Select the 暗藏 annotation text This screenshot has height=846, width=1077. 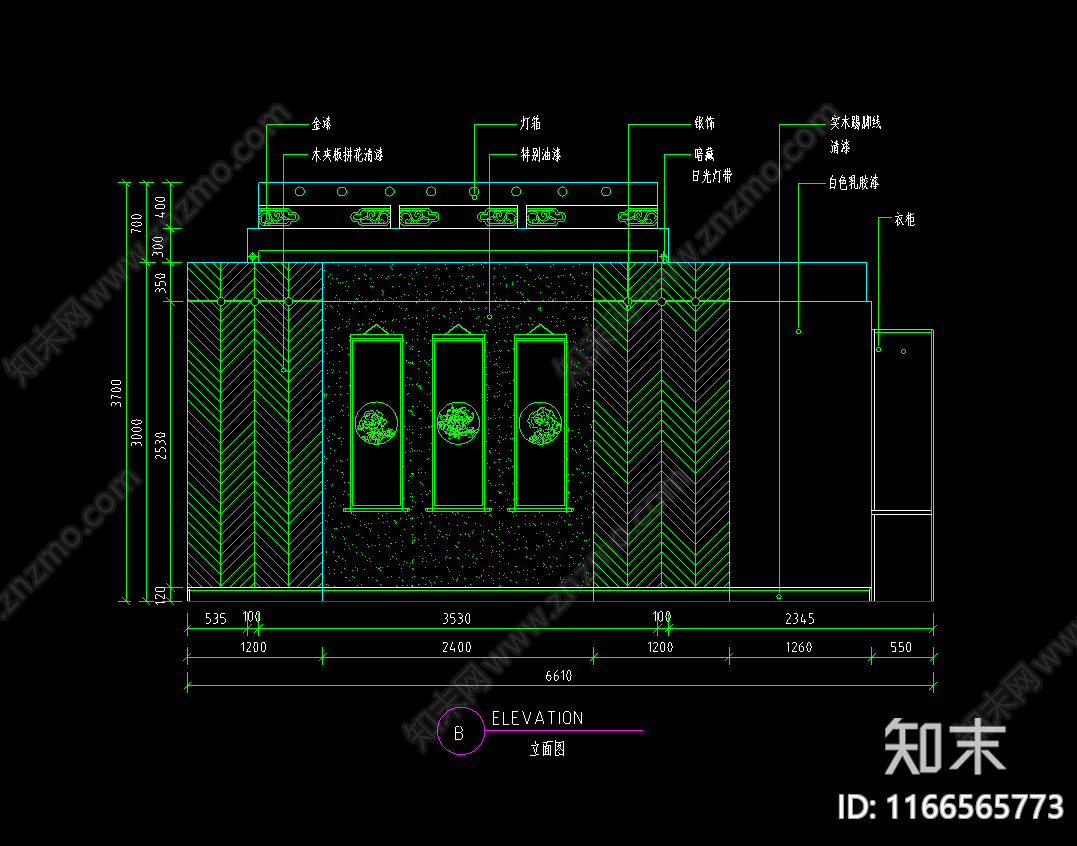coord(704,155)
